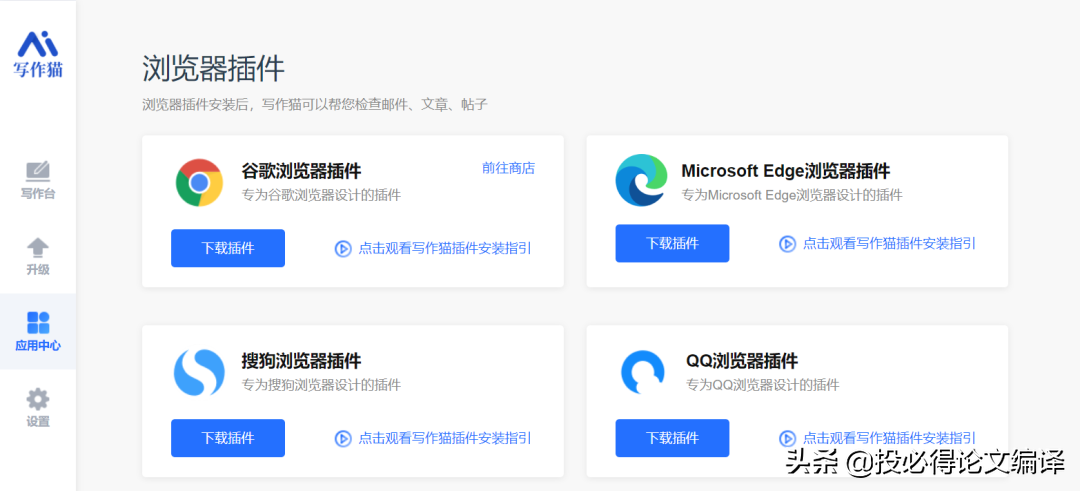Image resolution: width=1080 pixels, height=491 pixels.
Task: Download the Microsoft Edge plugin
Action: point(672,243)
